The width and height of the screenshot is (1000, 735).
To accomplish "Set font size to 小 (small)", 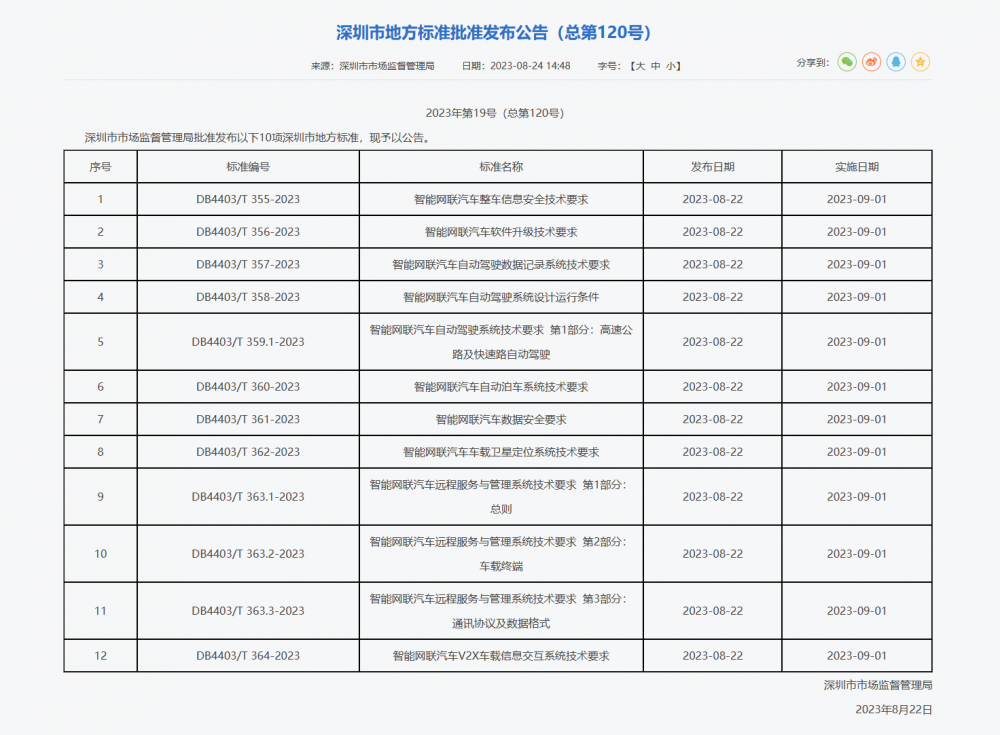I will [x=671, y=66].
